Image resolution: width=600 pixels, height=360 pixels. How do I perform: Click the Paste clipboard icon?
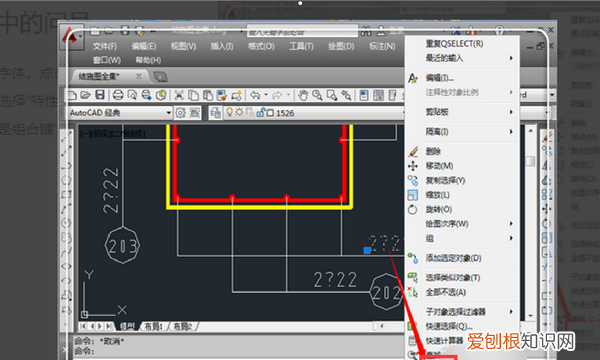pyautogui.click(x=208, y=95)
